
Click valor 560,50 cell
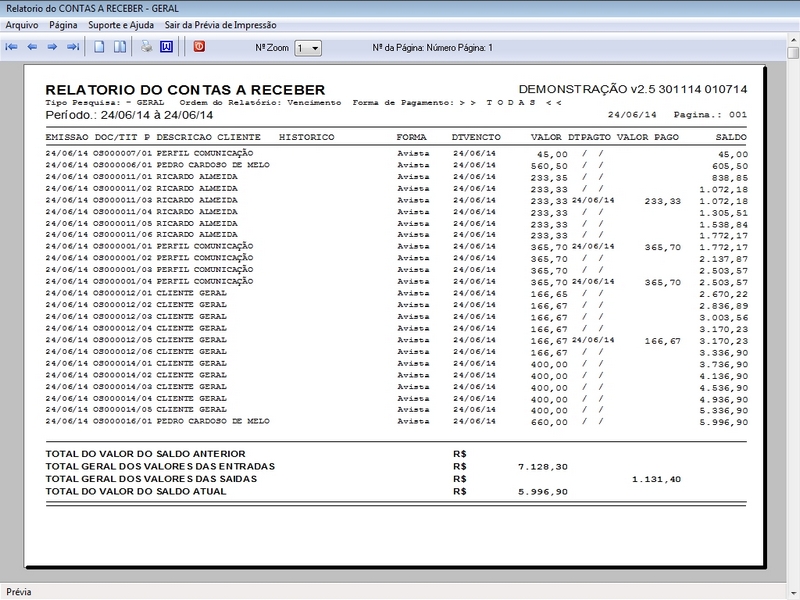tap(549, 166)
